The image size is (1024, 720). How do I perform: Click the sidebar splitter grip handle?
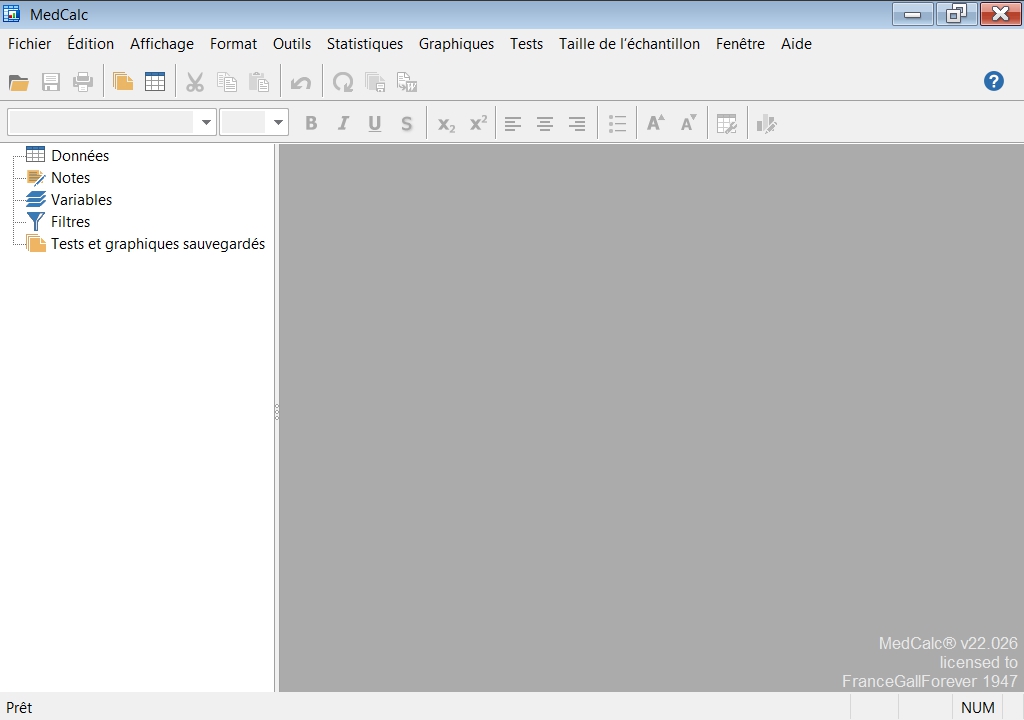tap(277, 412)
